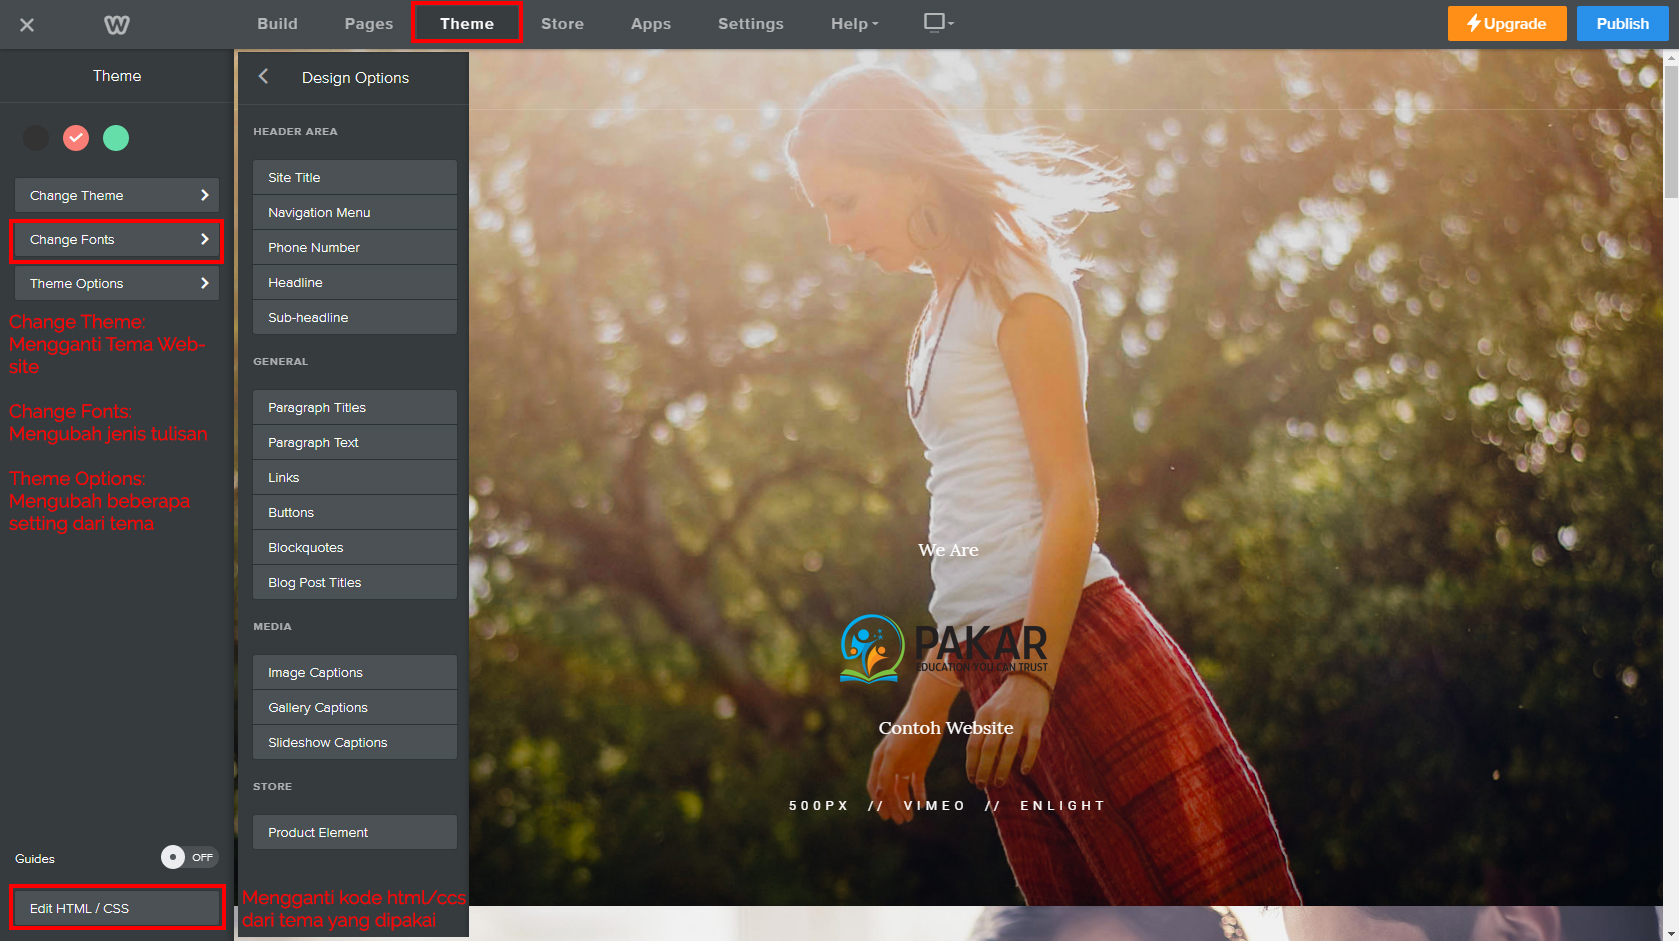Open the Pages tab
The height and width of the screenshot is (941, 1679).
(369, 24)
